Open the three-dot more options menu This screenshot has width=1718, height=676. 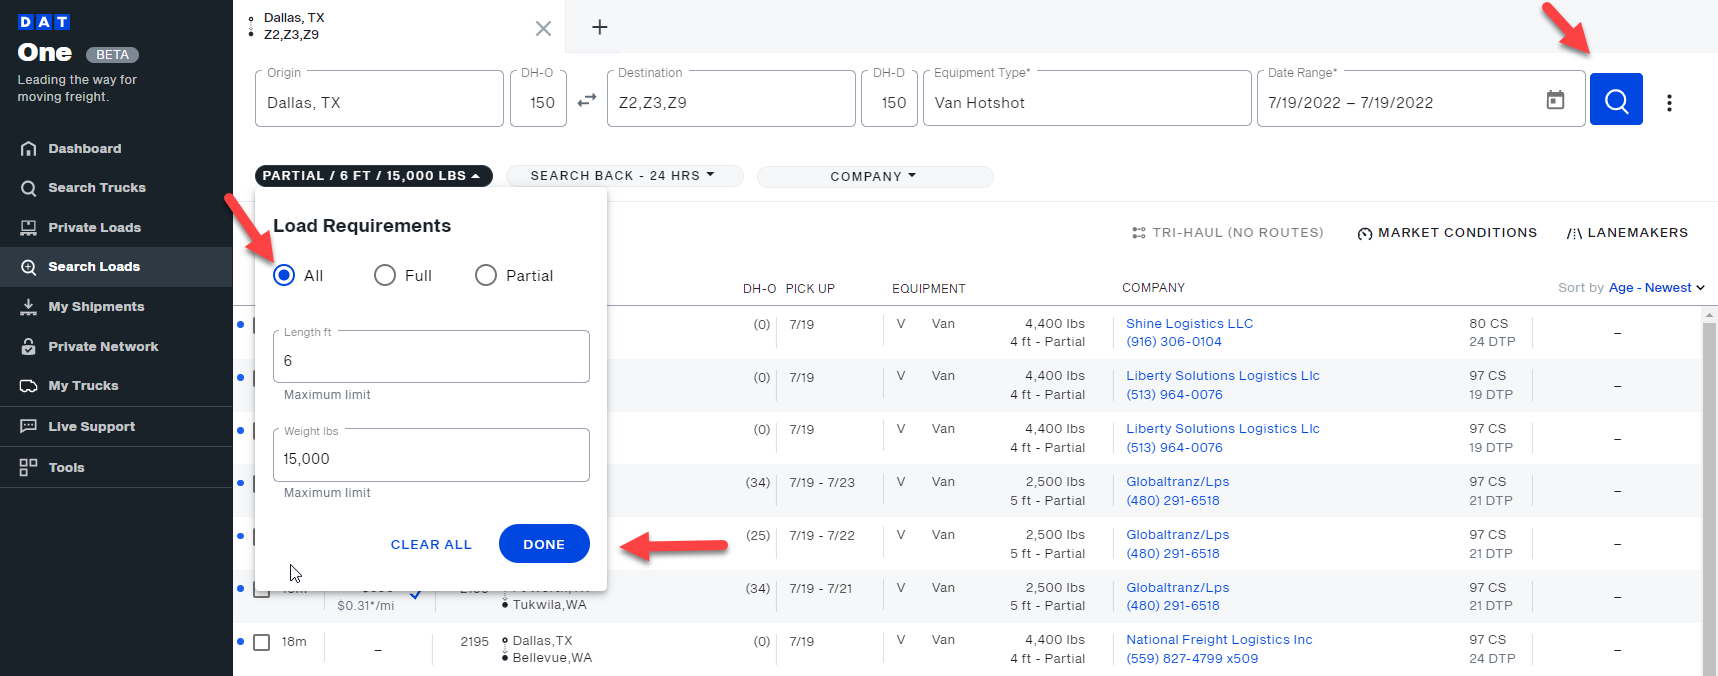[x=1669, y=103]
